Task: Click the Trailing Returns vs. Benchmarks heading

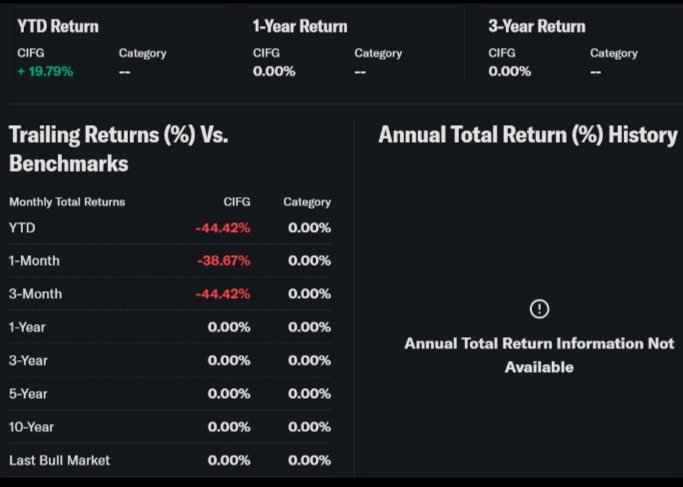Action: tap(118, 148)
